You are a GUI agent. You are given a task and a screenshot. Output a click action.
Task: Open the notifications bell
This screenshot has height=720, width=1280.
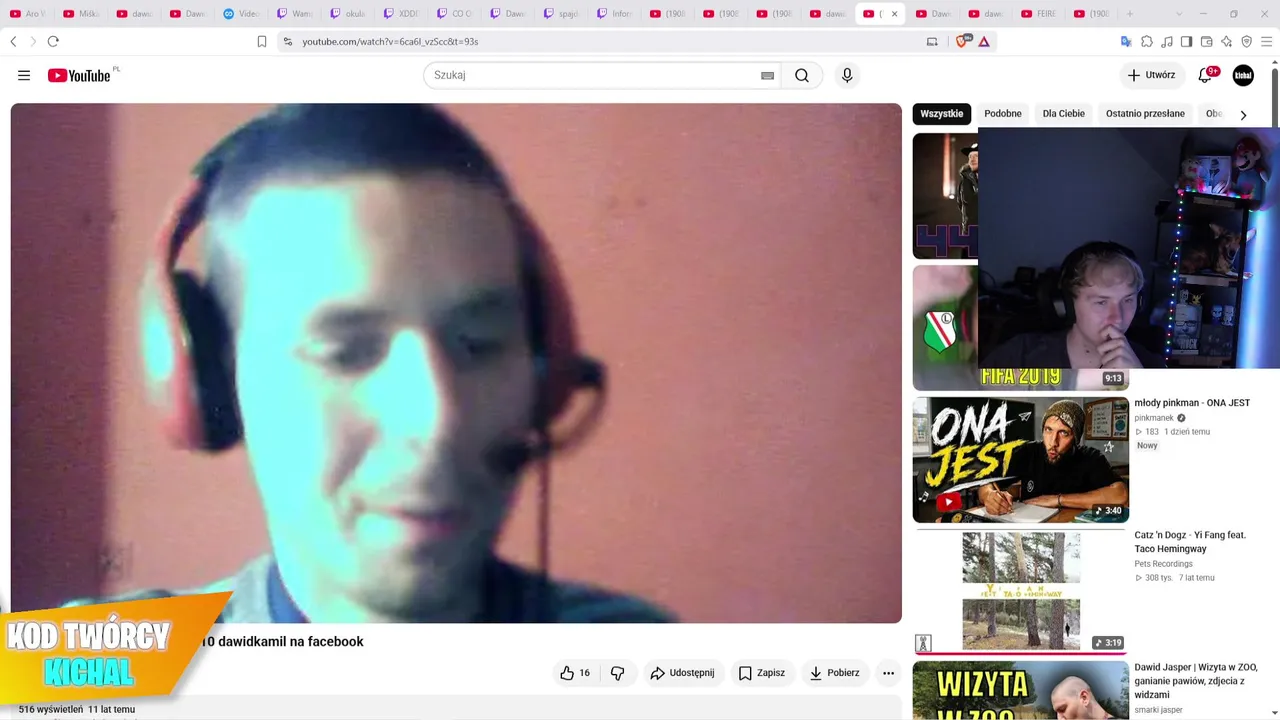coord(1206,75)
